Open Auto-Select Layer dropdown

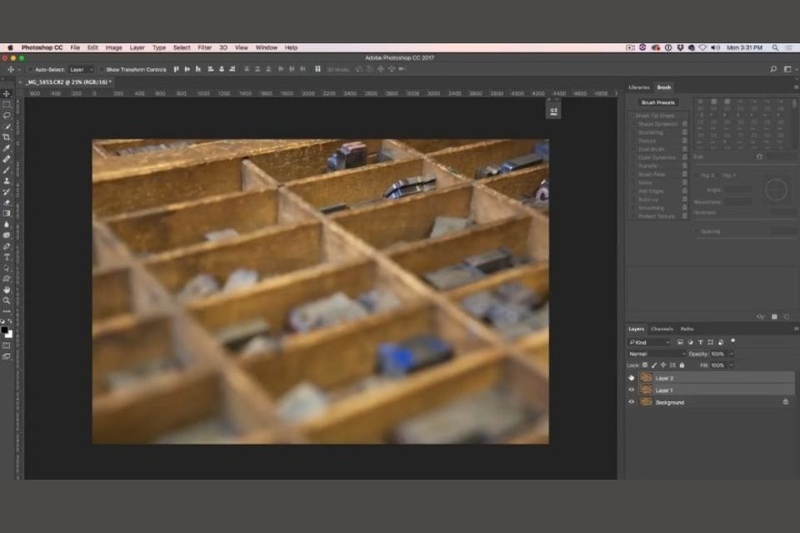(x=82, y=69)
